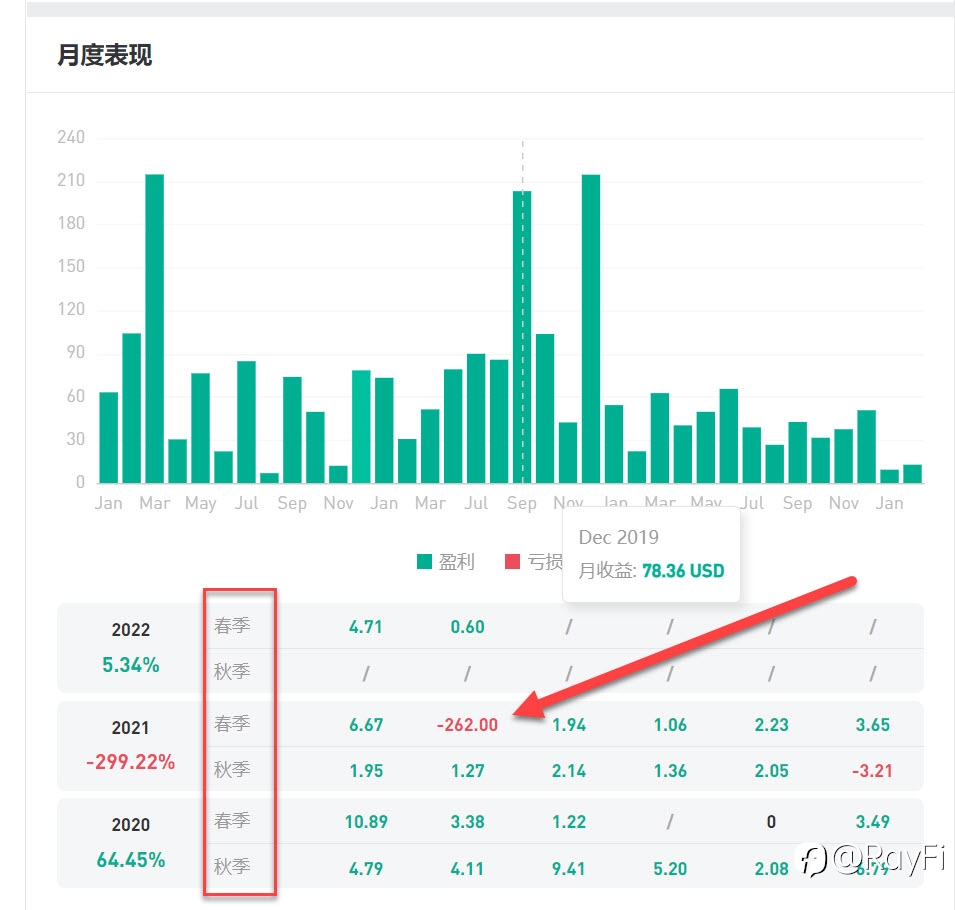Click the 9.41 cell in 2020 autumn
955x910 pixels.
[569, 869]
